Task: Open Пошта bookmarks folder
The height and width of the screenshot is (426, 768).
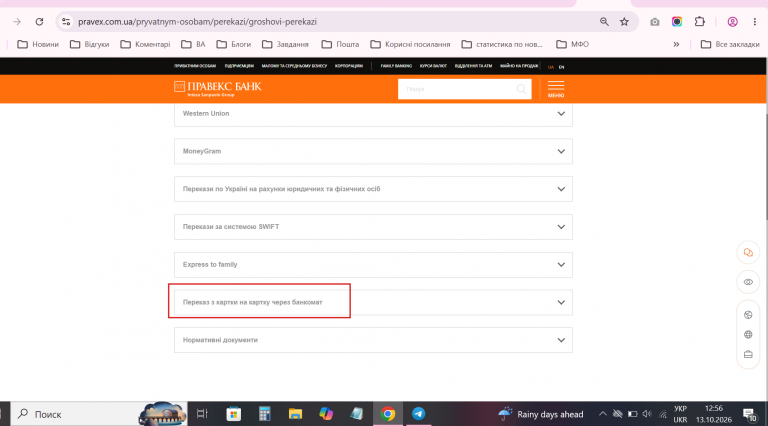Action: pyautogui.click(x=340, y=44)
